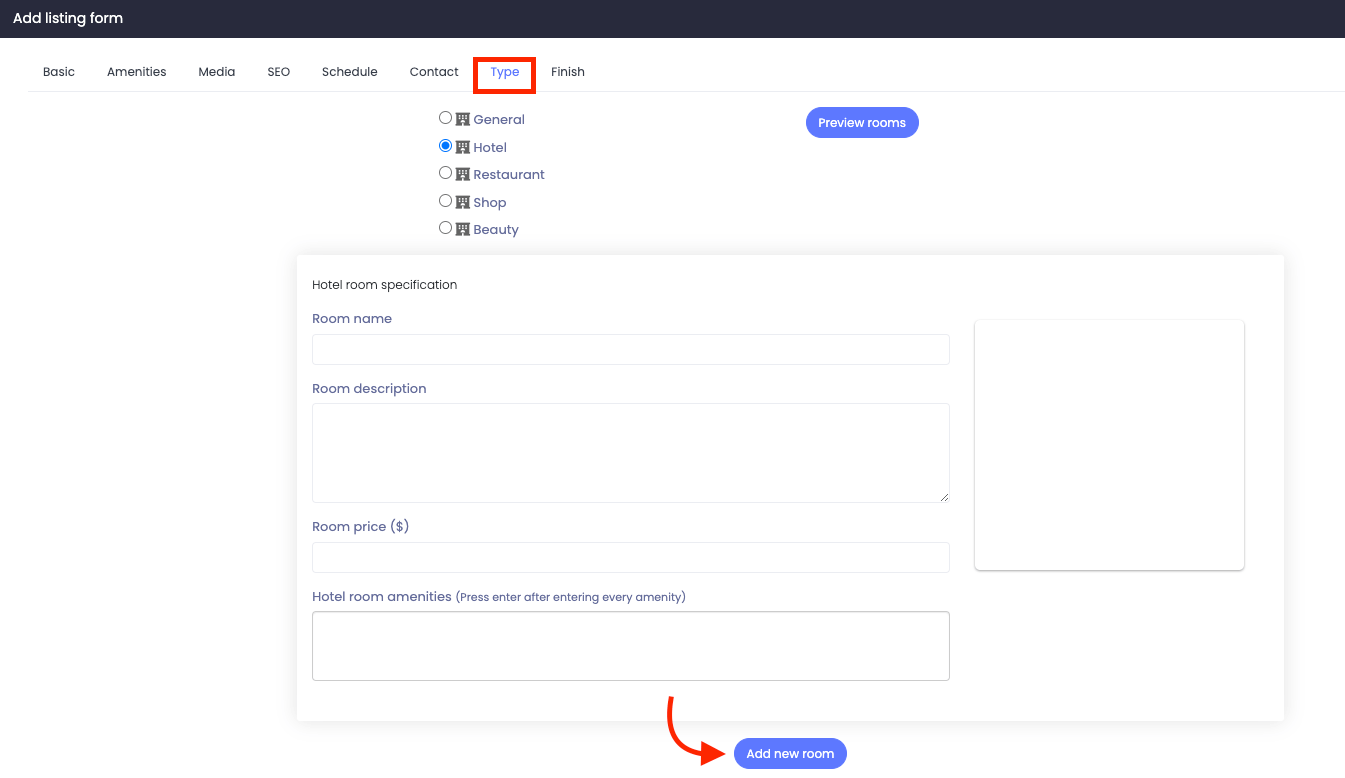Click the building icon beside Restaurant

(463, 174)
